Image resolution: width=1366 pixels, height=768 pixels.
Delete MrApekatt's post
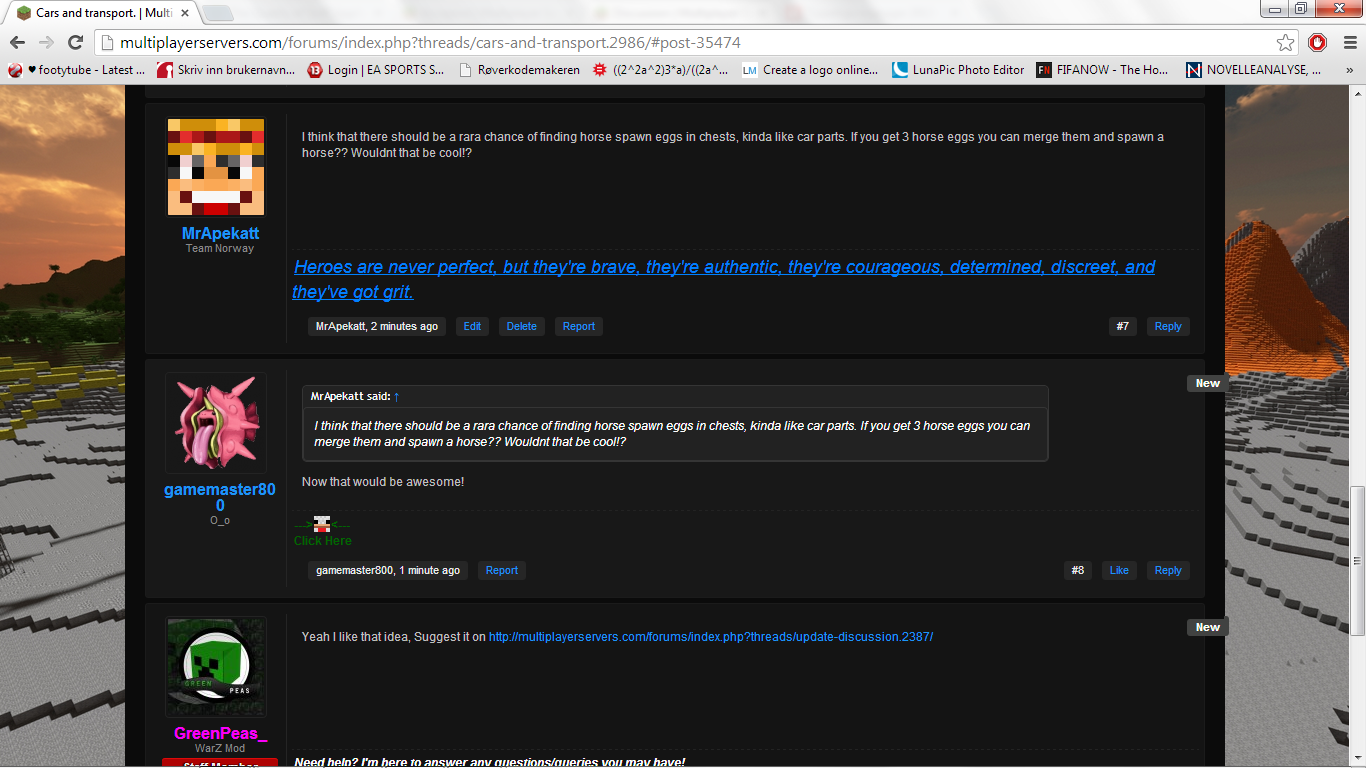521,326
